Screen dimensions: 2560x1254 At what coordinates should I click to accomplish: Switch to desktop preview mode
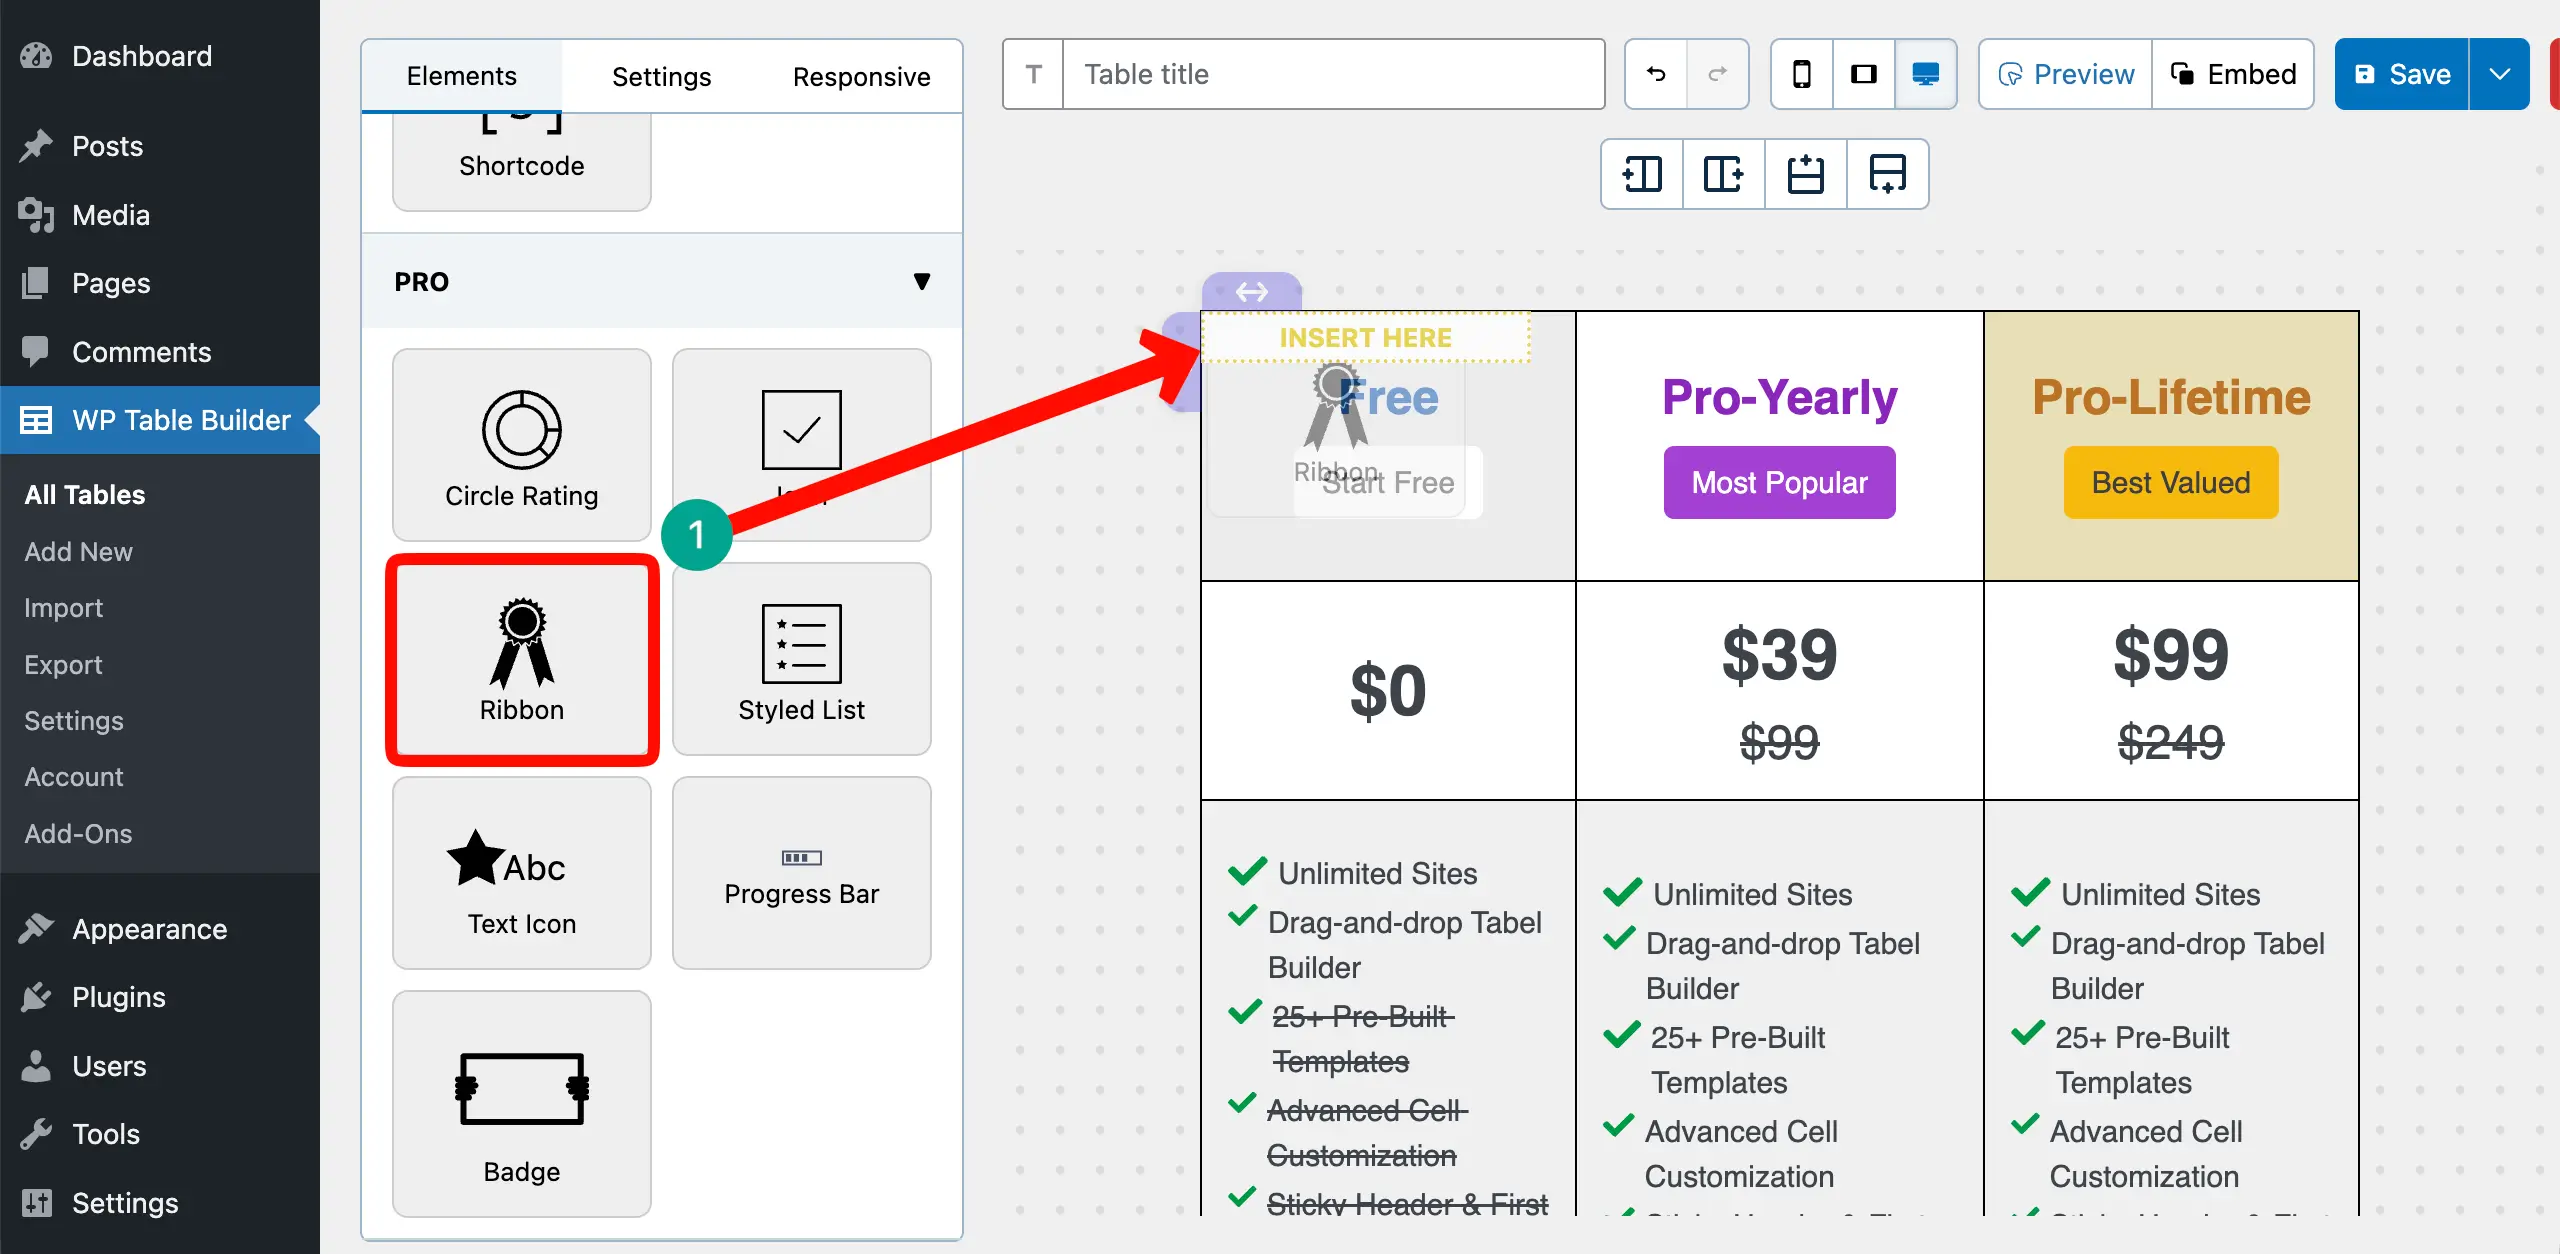click(1925, 74)
